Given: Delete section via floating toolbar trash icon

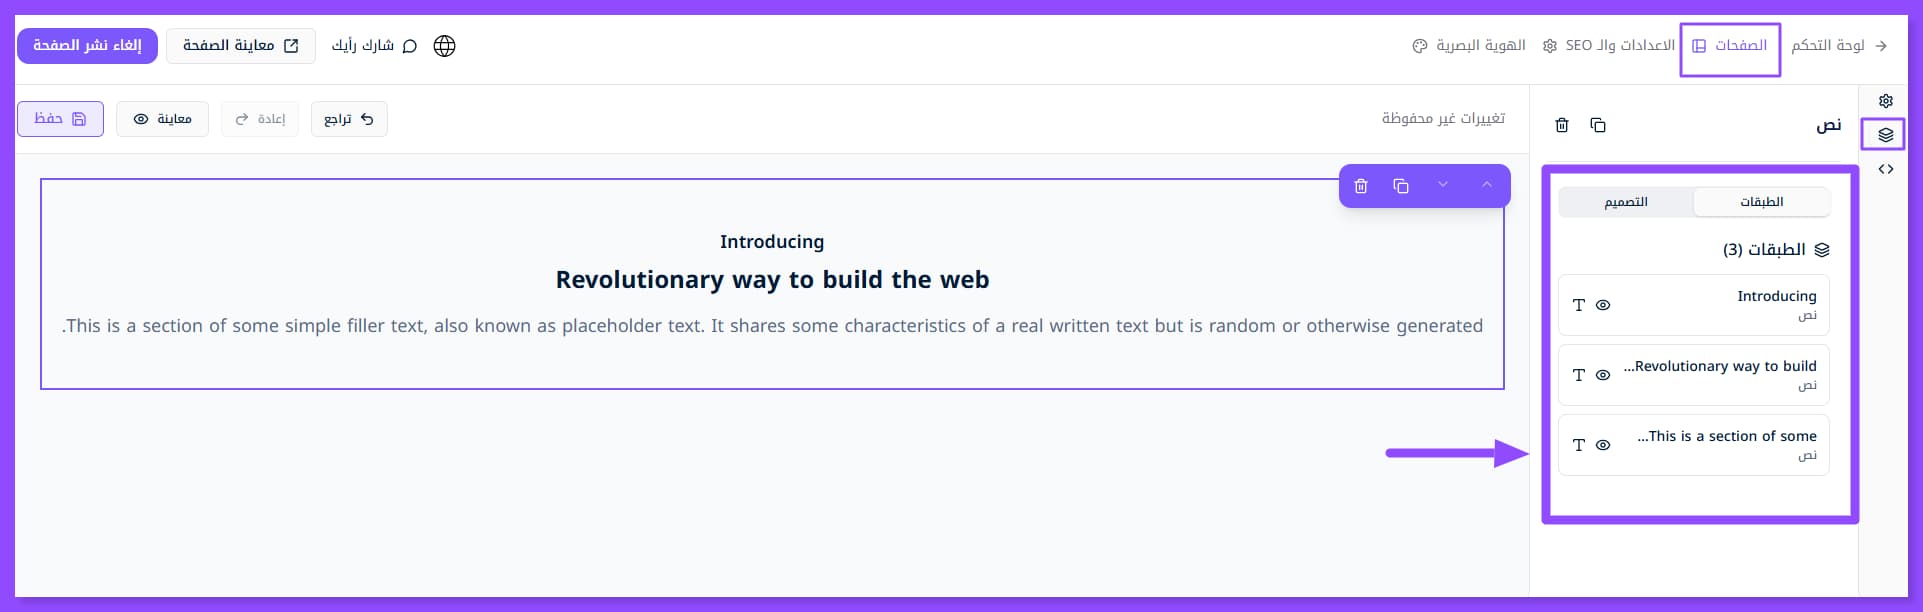Looking at the screenshot, I should click(1361, 186).
